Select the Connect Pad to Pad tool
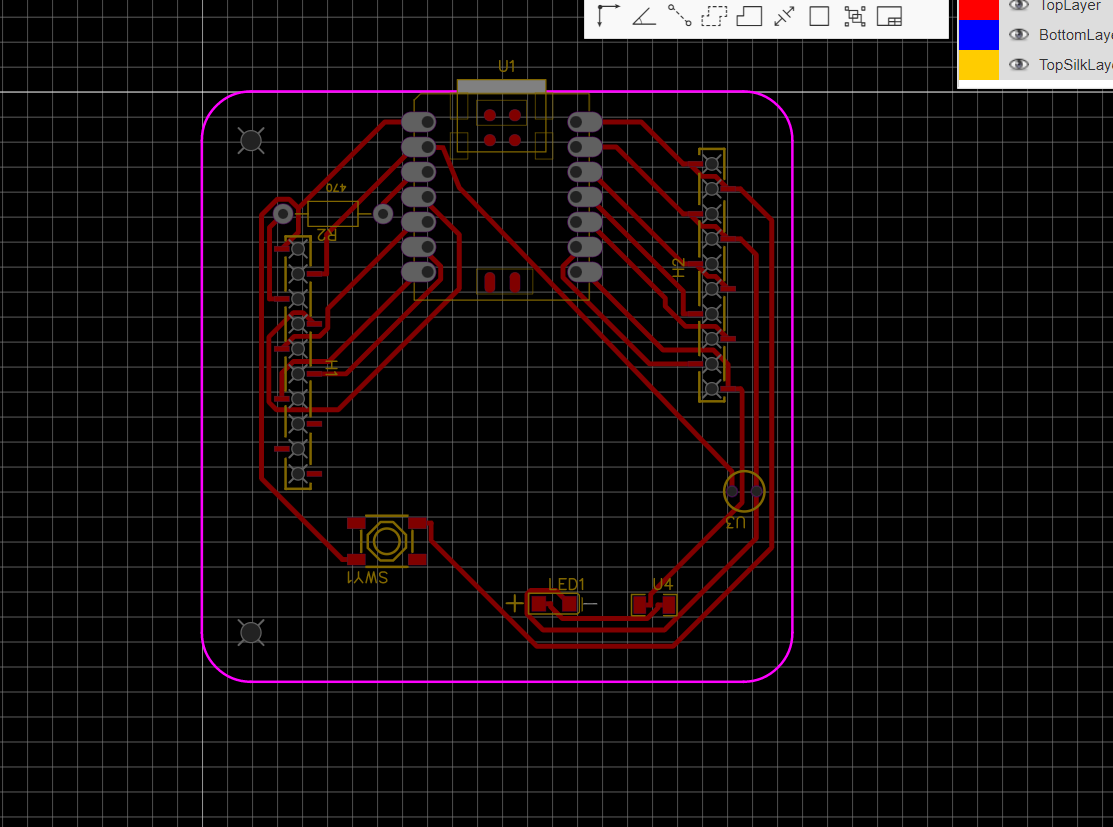 coord(679,16)
